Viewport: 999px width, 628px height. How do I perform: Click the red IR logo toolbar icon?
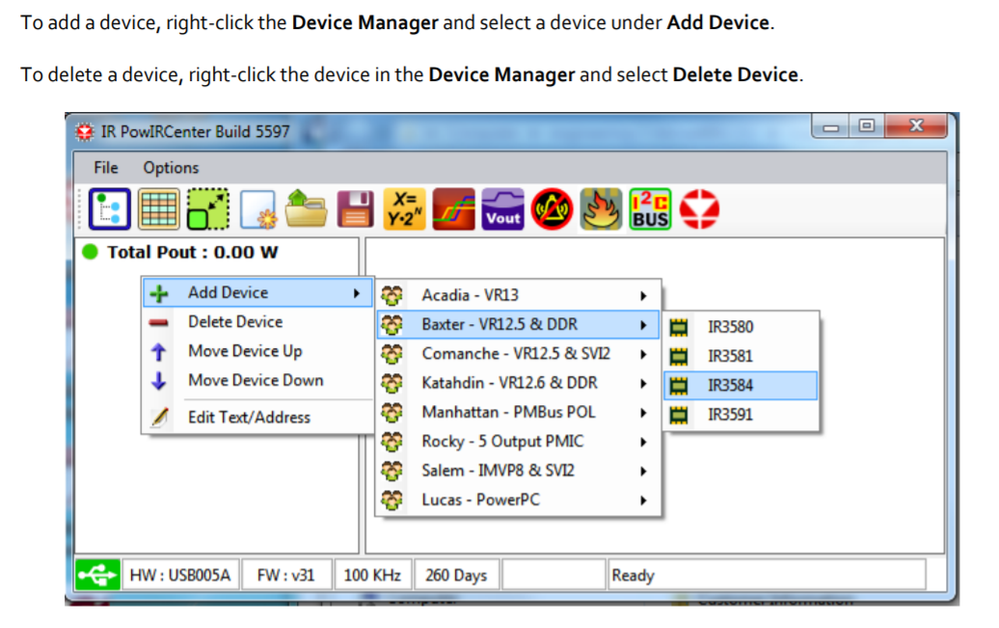tap(700, 209)
